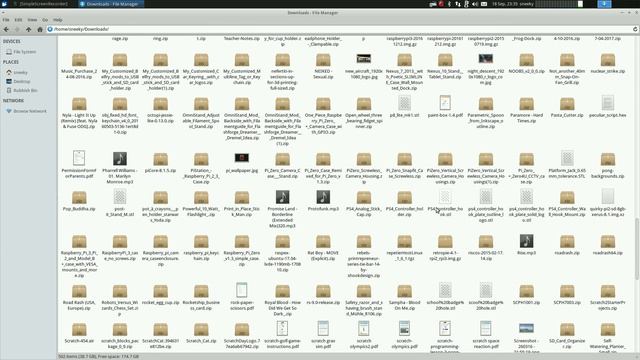Select Platform_Jack STL model file
The image size is (640, 360).
(567, 158)
